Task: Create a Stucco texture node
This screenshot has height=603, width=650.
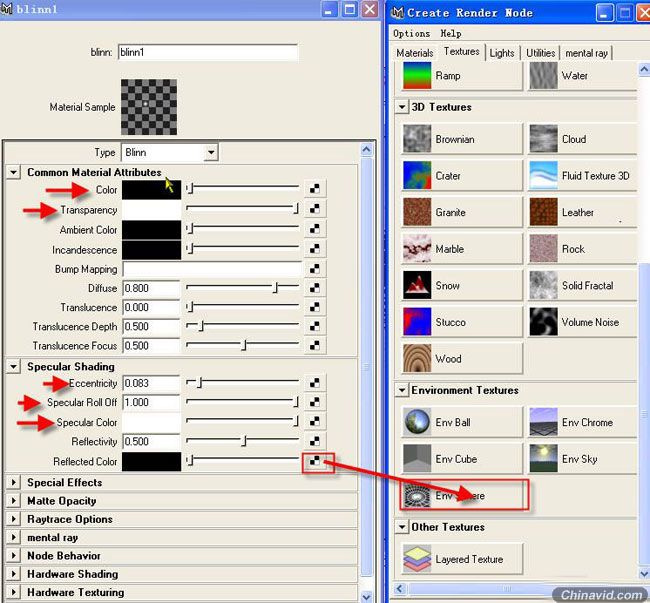Action: click(462, 322)
